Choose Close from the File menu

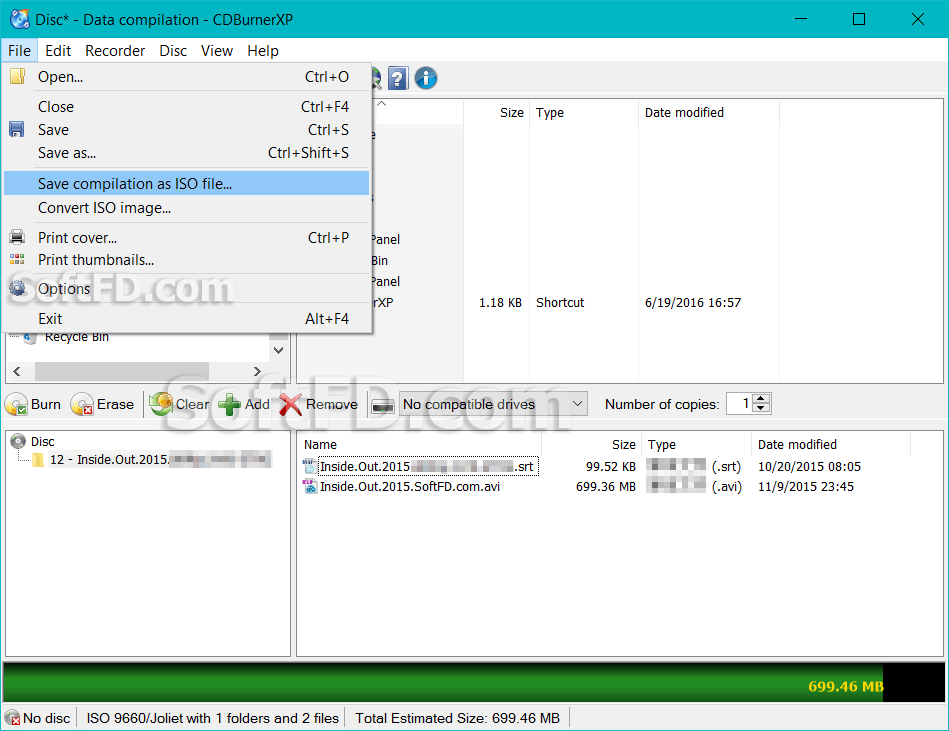pyautogui.click(x=186, y=107)
